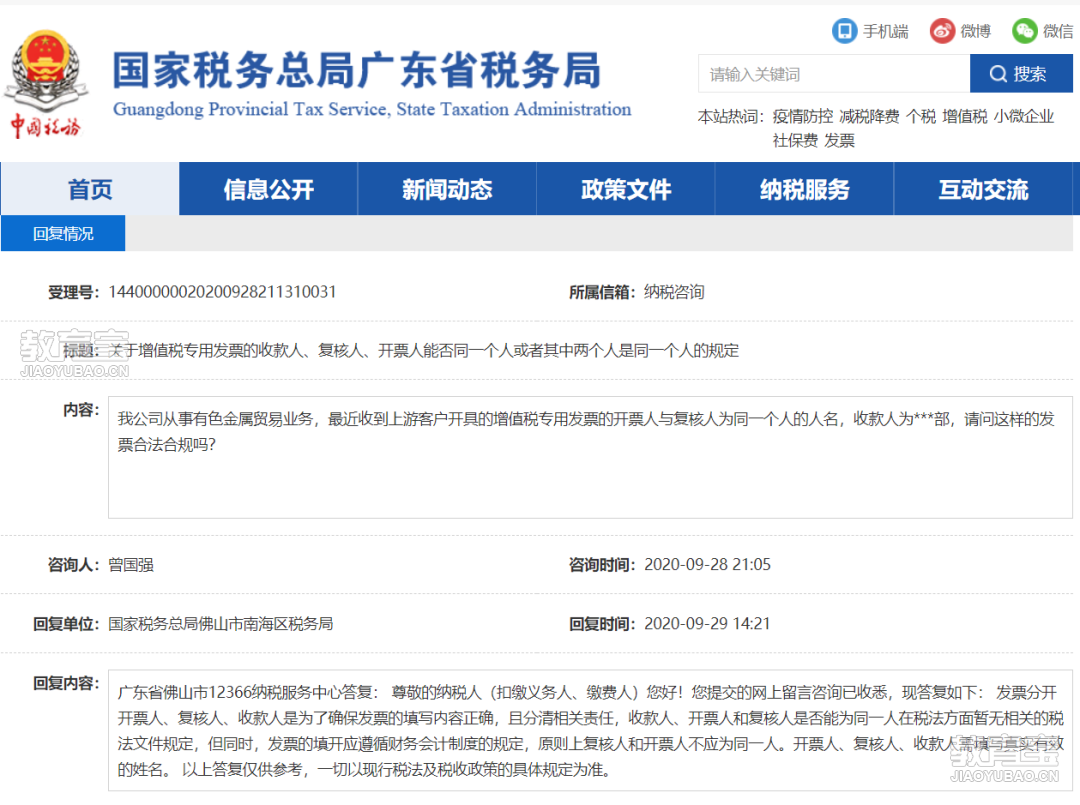Click the hot word 减税降费
Viewport: 1080px width, 805px height.
(869, 116)
